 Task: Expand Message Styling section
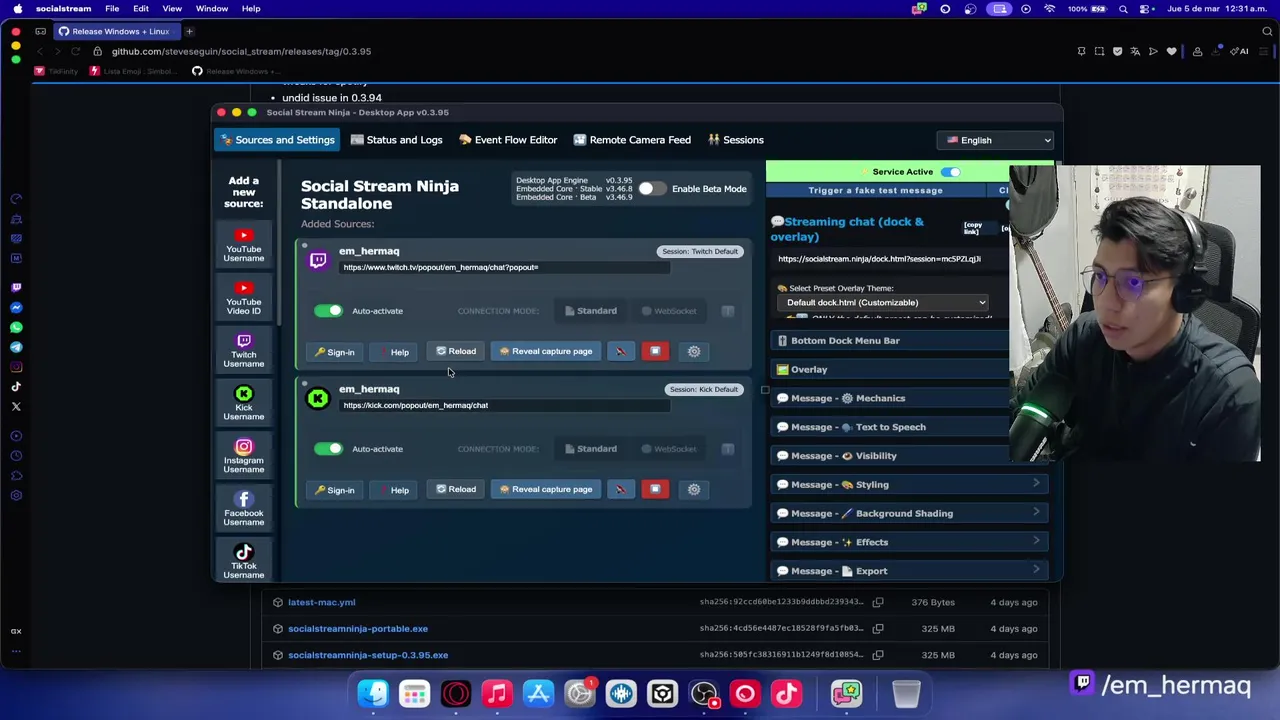910,485
